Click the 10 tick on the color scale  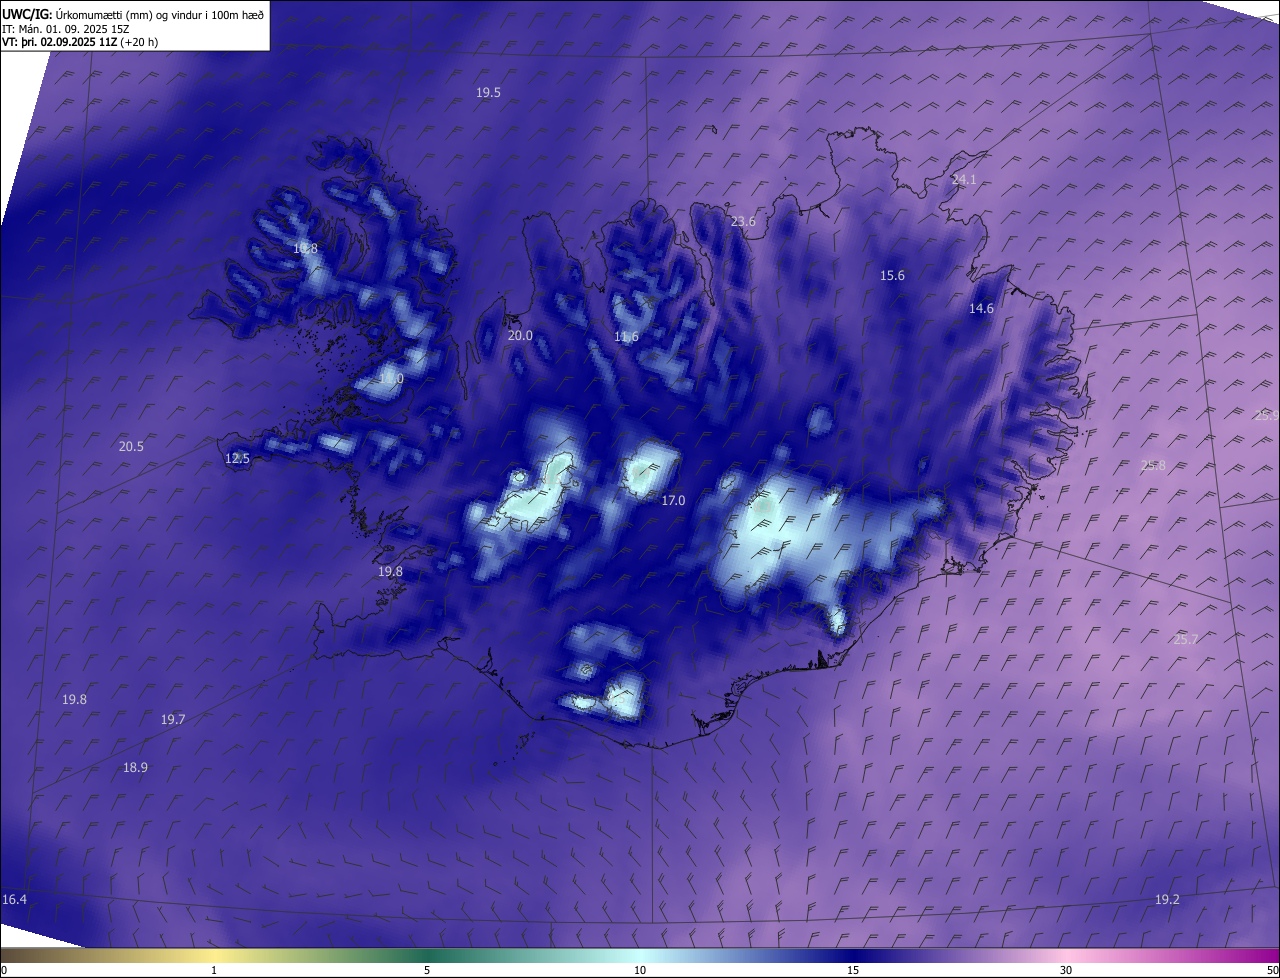click(640, 970)
